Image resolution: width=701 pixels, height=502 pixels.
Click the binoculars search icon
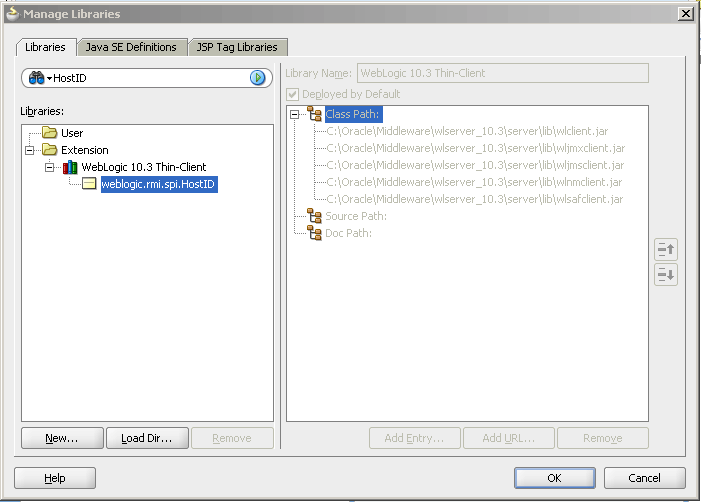(36, 78)
